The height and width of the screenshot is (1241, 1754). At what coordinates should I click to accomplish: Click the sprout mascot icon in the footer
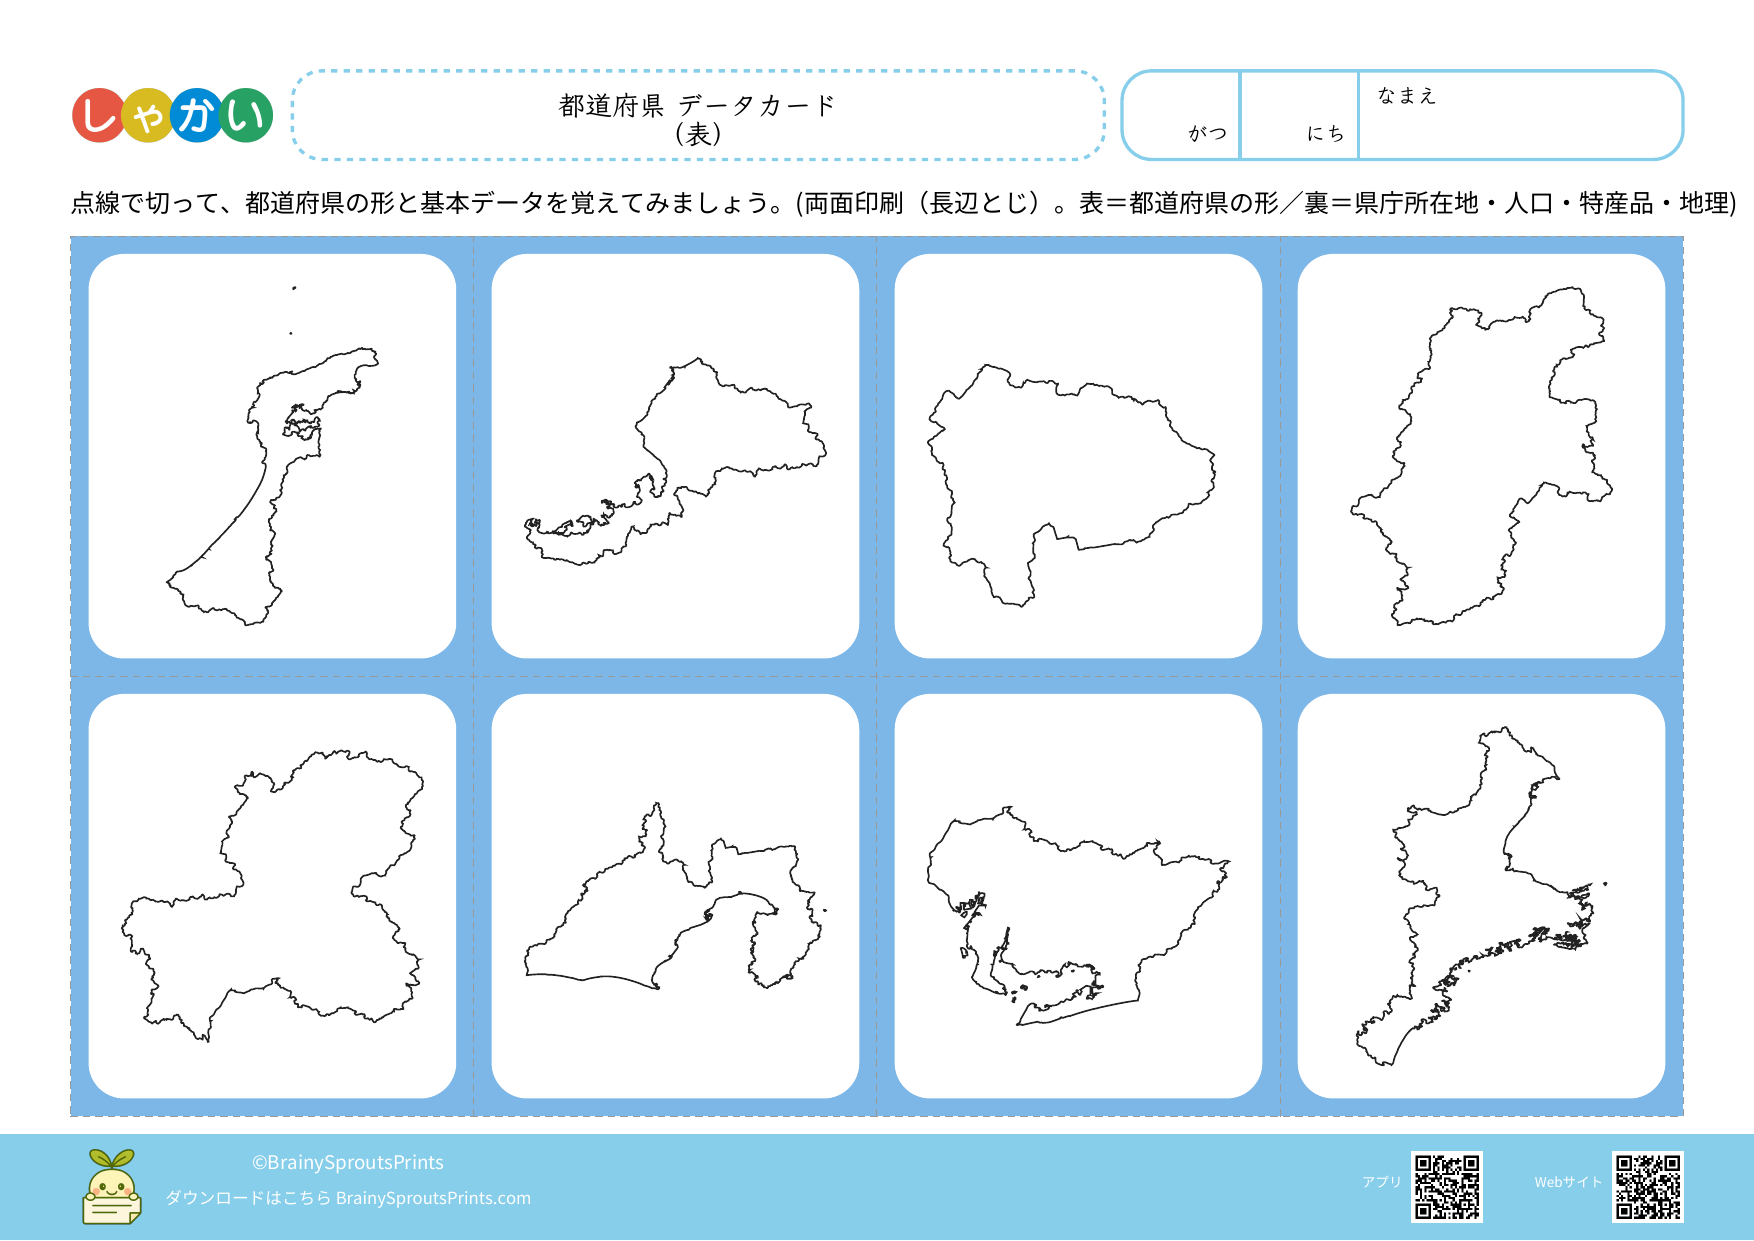(111, 1187)
